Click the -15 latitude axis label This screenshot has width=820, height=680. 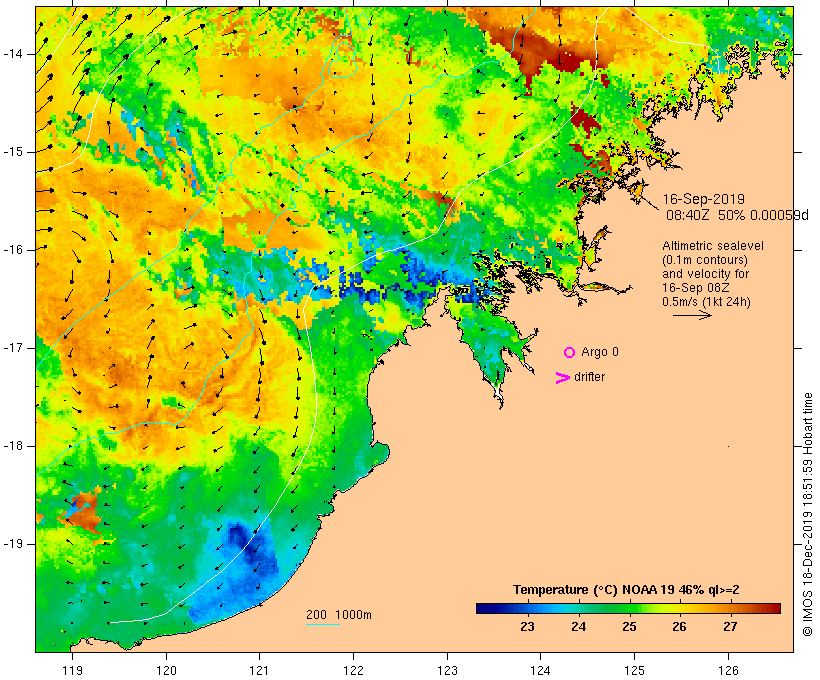pos(13,152)
